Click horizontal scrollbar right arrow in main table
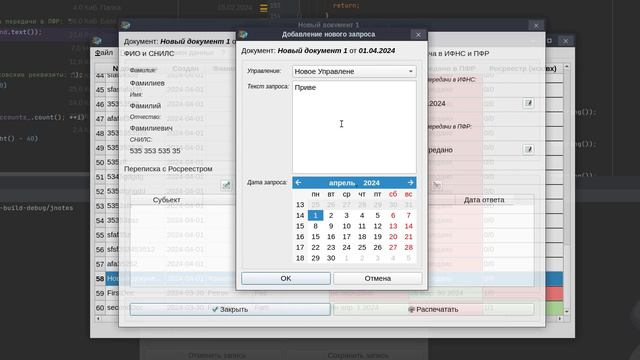The width and height of the screenshot is (640, 360). (x=560, y=319)
